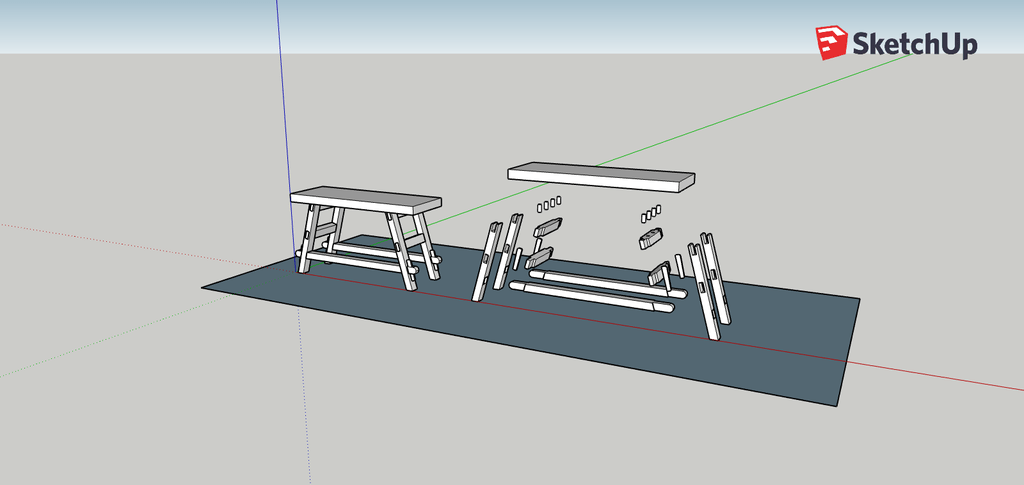Viewport: 1024px width, 485px height.
Task: Select the front right leg of assembled bench
Action: click(402, 252)
